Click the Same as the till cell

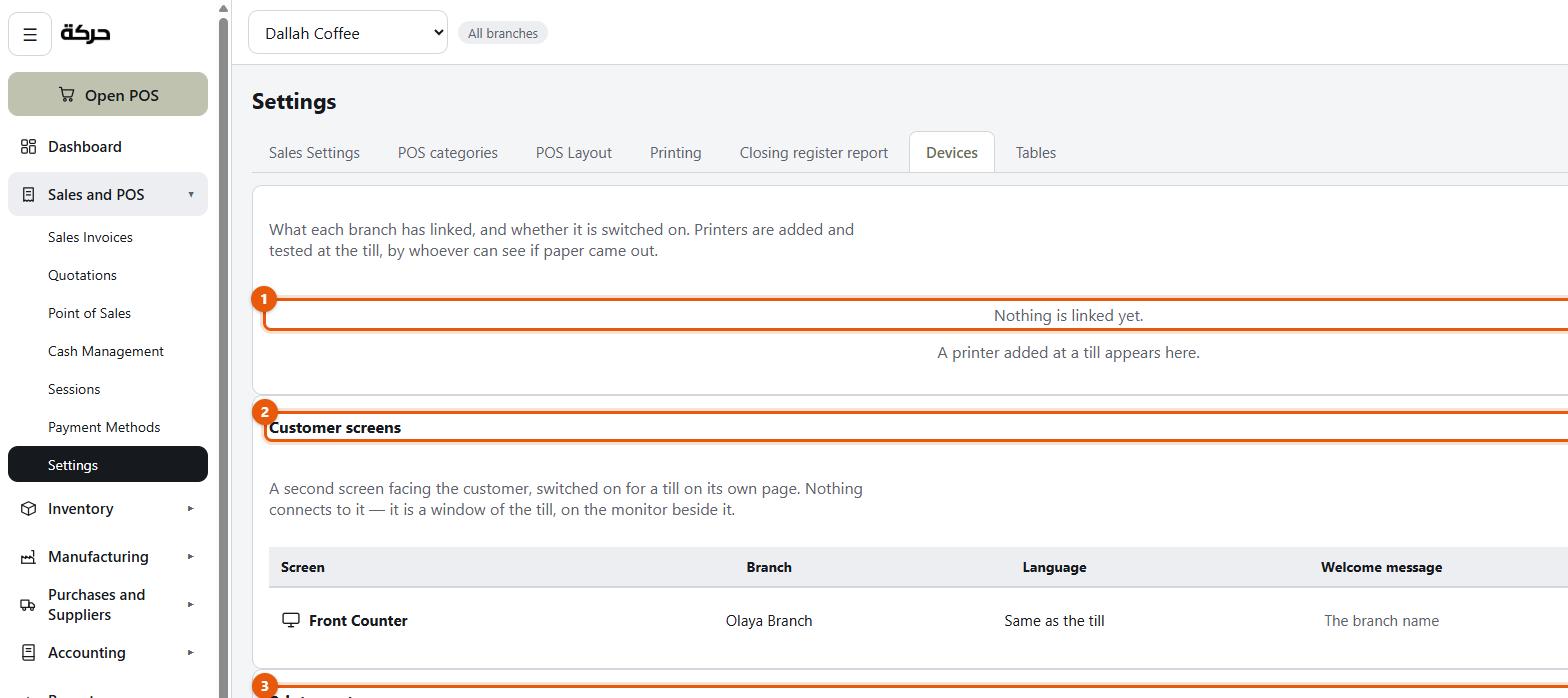pyautogui.click(x=1054, y=621)
